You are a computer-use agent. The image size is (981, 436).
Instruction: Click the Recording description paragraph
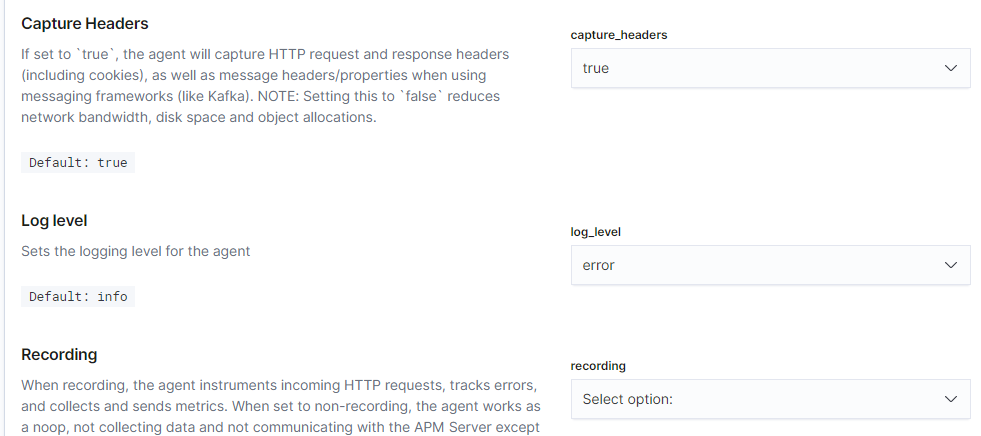[280, 406]
